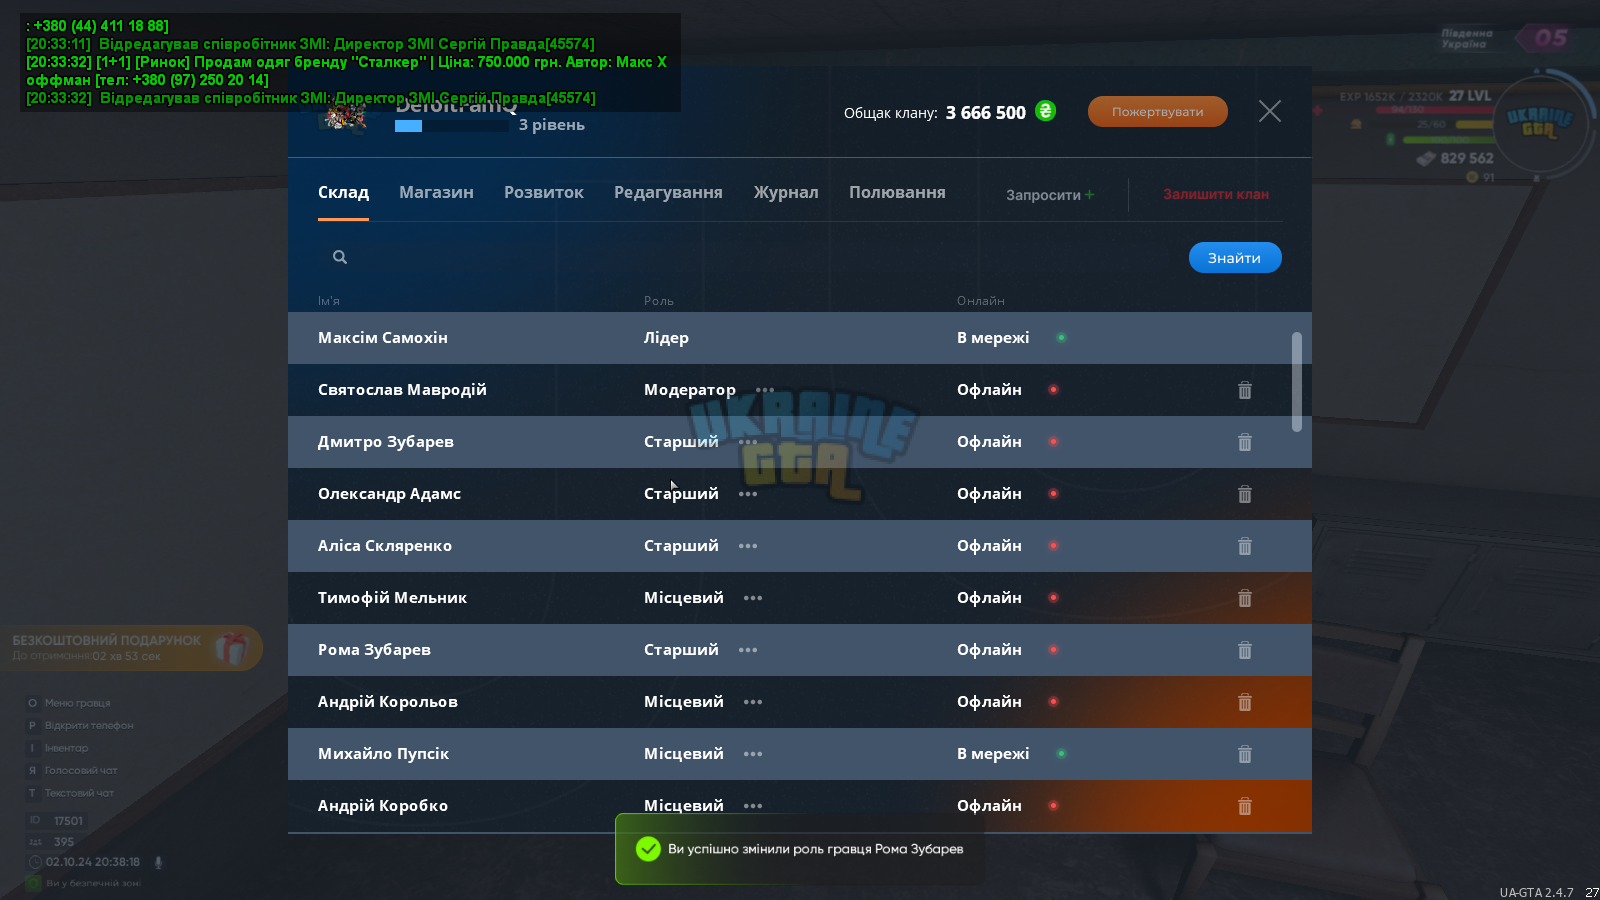
Task: Expand role options for Андрій Корольов
Action: click(x=753, y=702)
